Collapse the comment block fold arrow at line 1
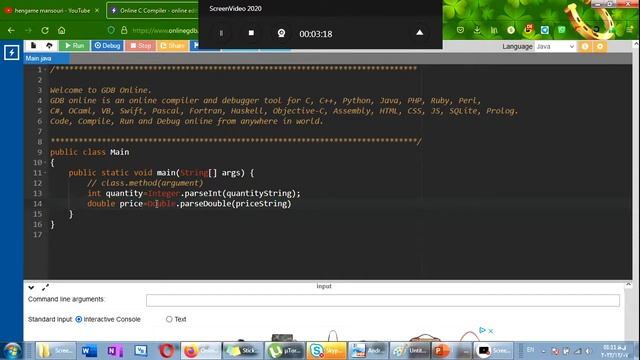Viewport: 640px width, 360px height. coord(45,70)
